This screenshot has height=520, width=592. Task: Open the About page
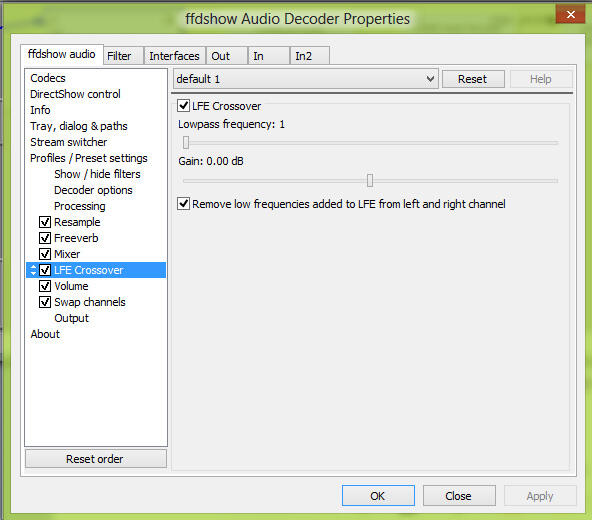coord(45,334)
